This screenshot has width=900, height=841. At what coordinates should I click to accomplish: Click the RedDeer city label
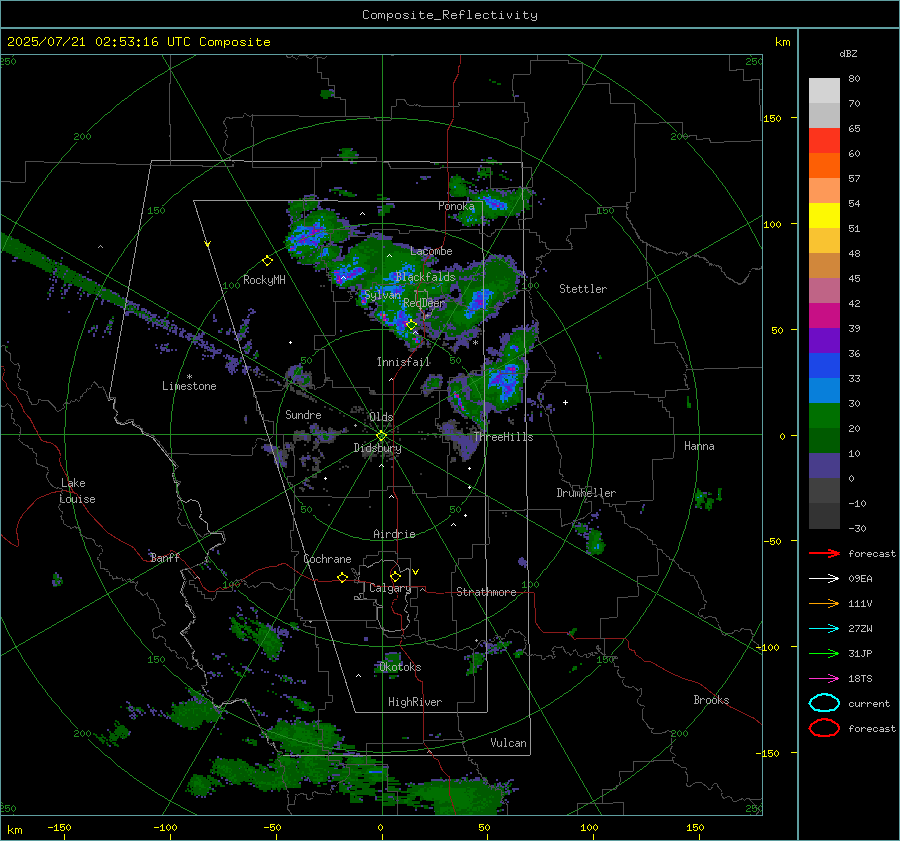coord(424,303)
